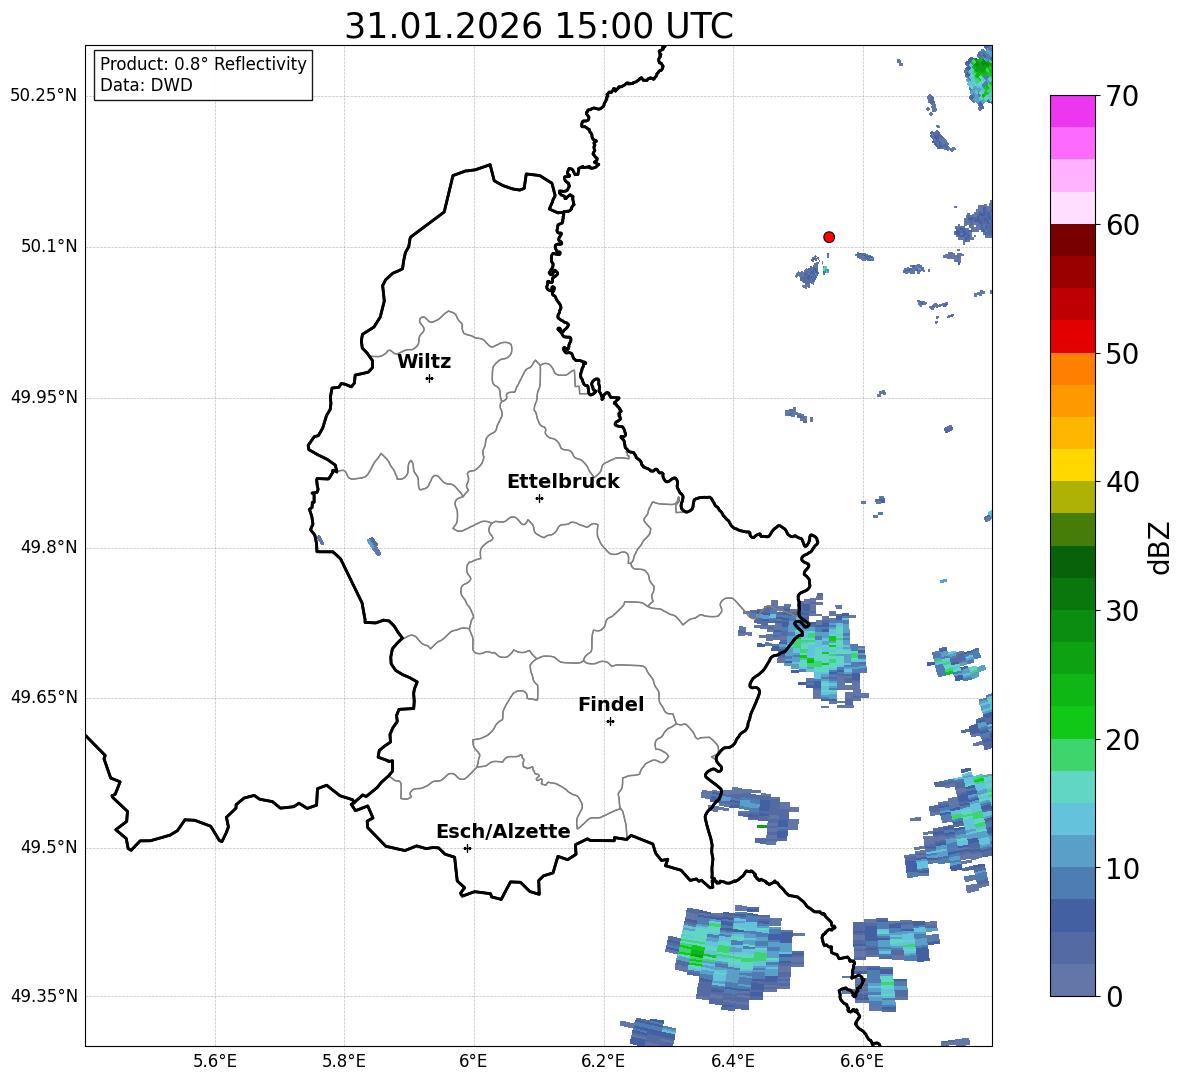Click the colorbar value 20

coord(1122,740)
